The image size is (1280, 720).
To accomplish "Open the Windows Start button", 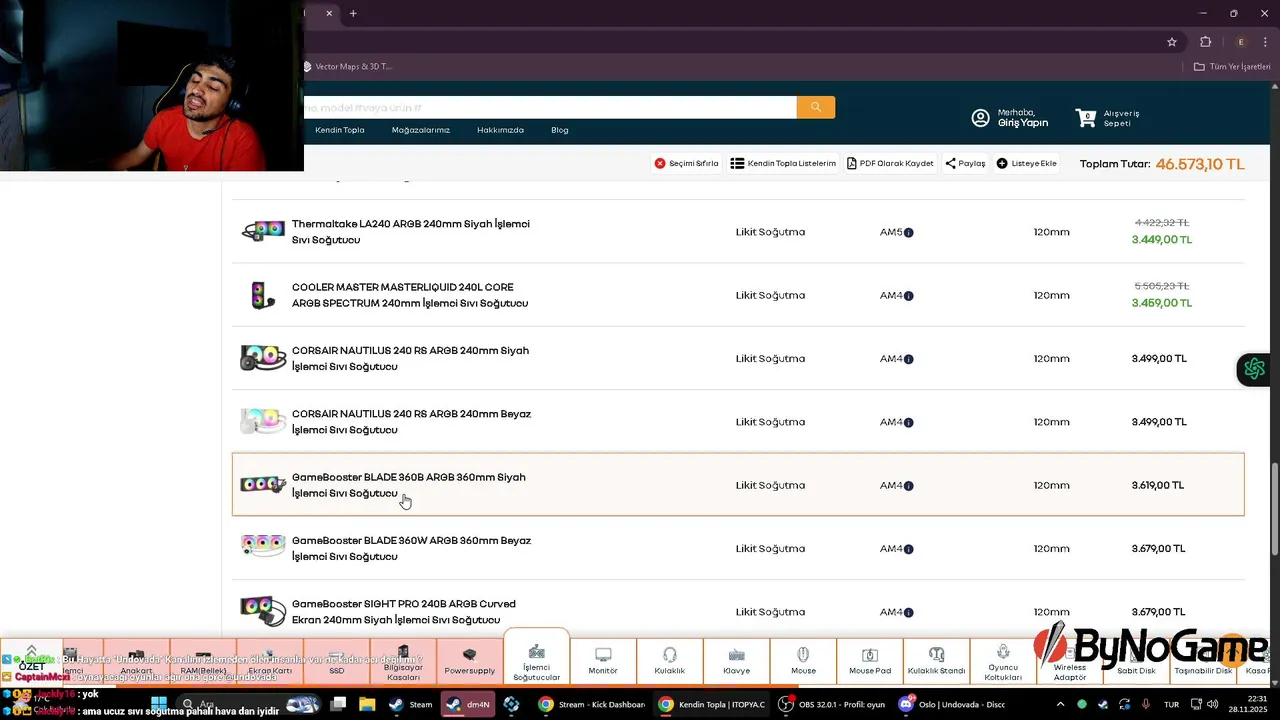I will click(x=159, y=704).
